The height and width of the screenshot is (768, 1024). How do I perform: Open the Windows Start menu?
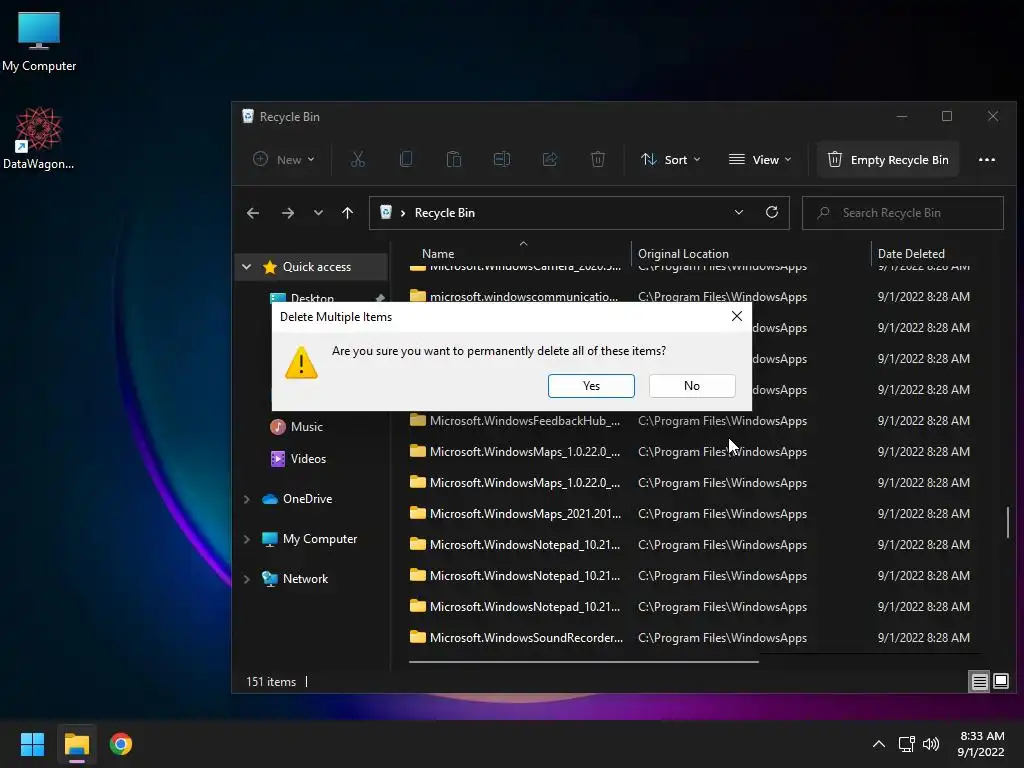click(32, 744)
